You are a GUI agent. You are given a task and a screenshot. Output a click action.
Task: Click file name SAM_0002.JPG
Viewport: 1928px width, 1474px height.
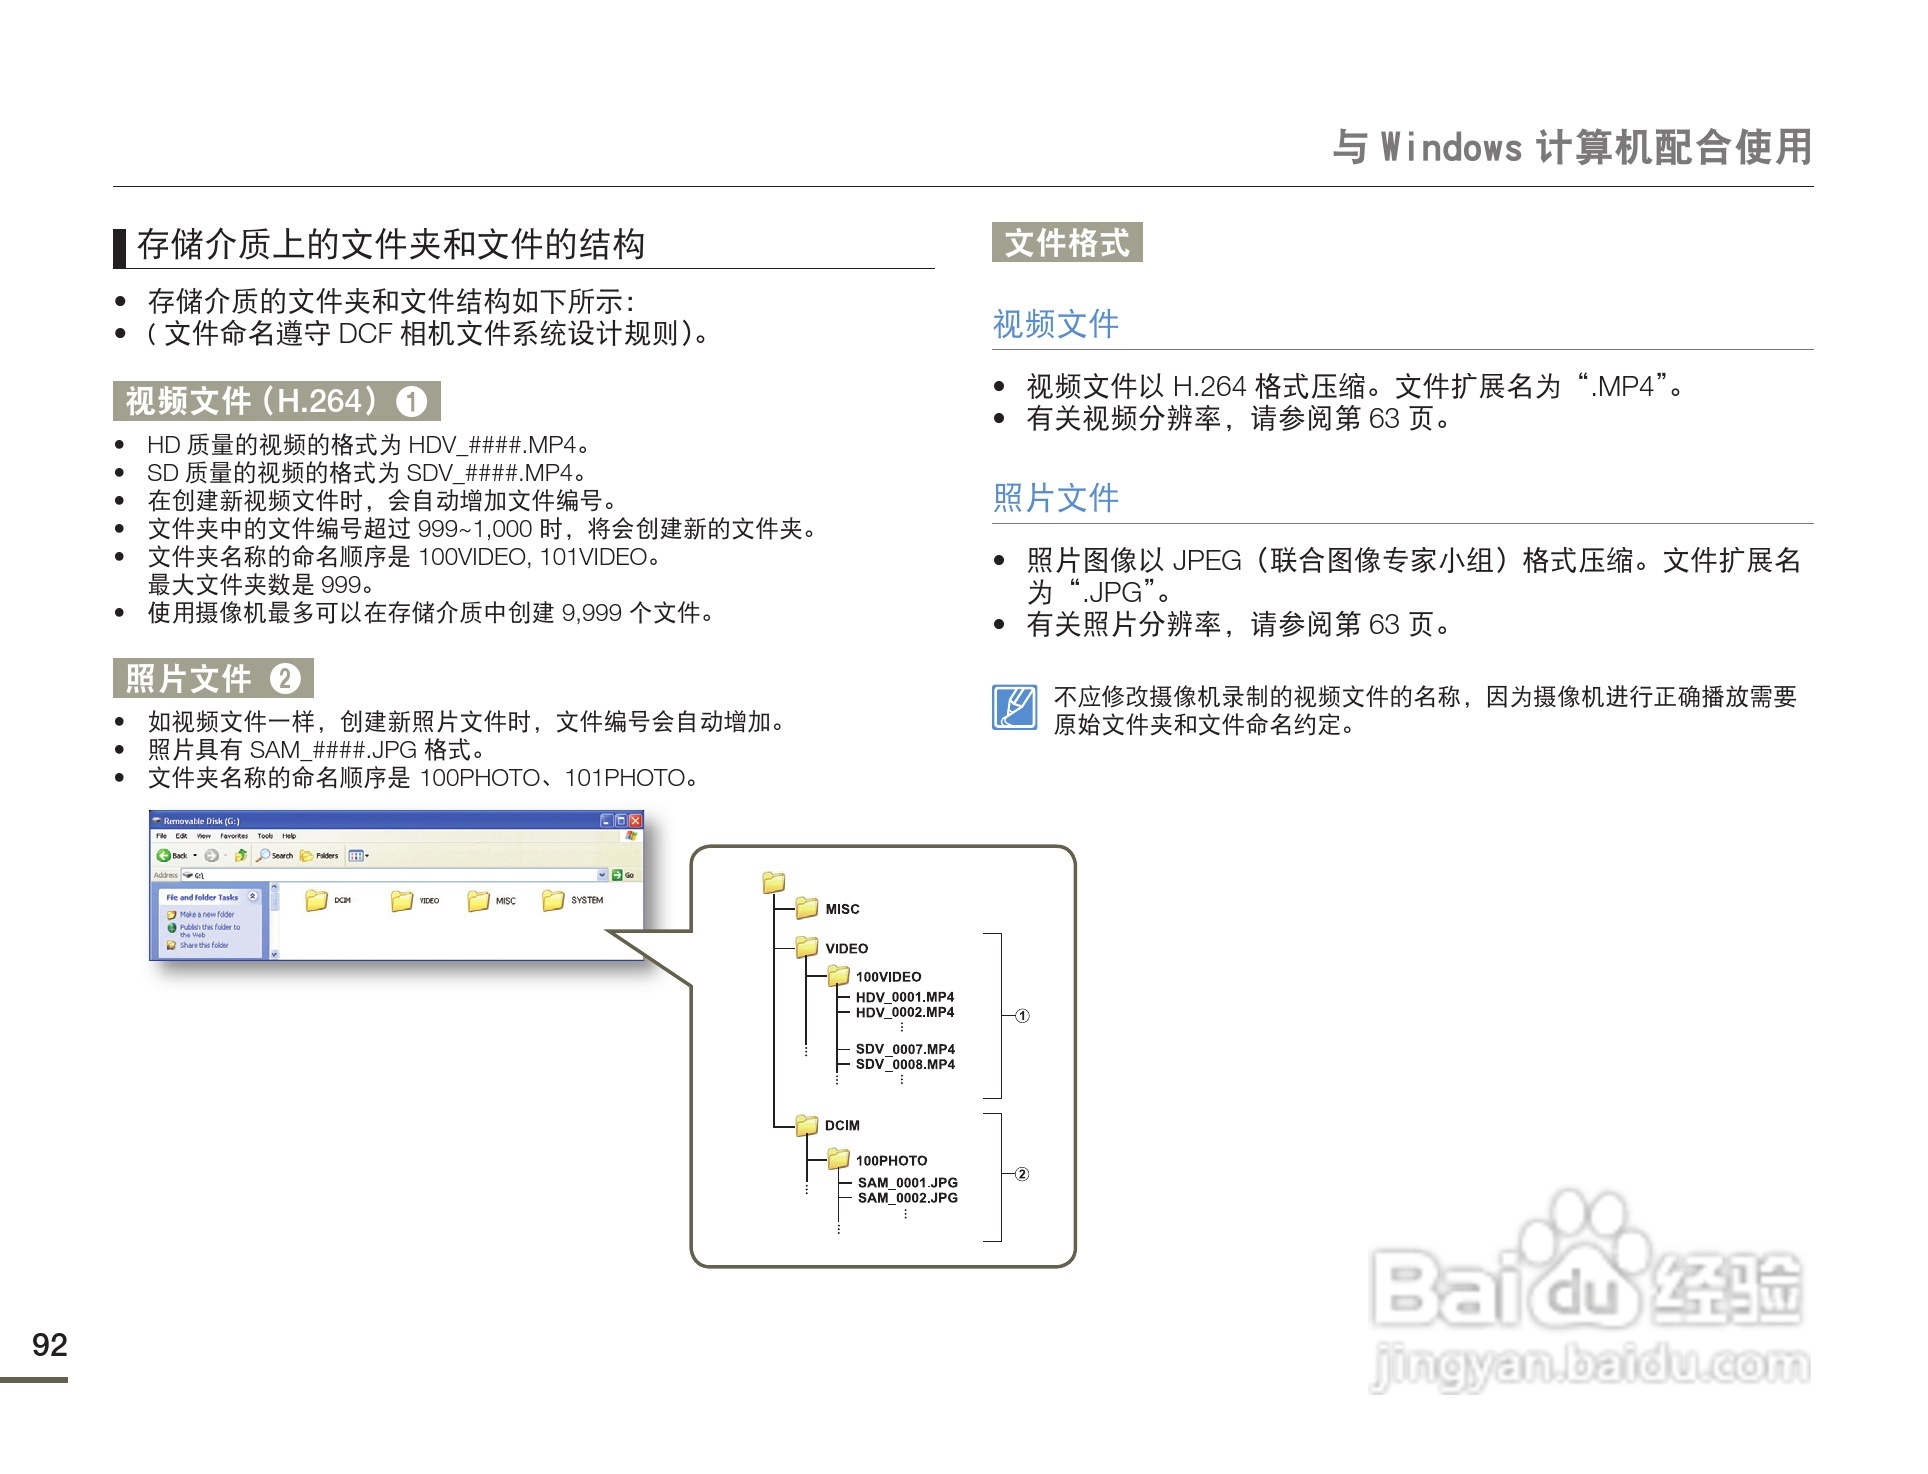tap(908, 1198)
